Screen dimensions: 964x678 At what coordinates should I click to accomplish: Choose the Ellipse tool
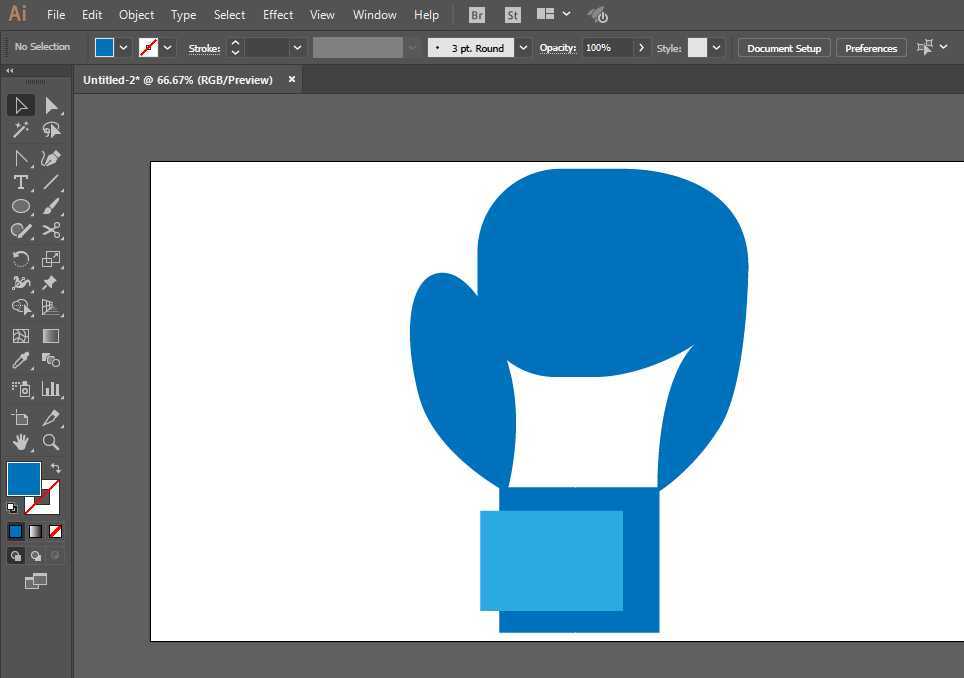tap(20, 206)
